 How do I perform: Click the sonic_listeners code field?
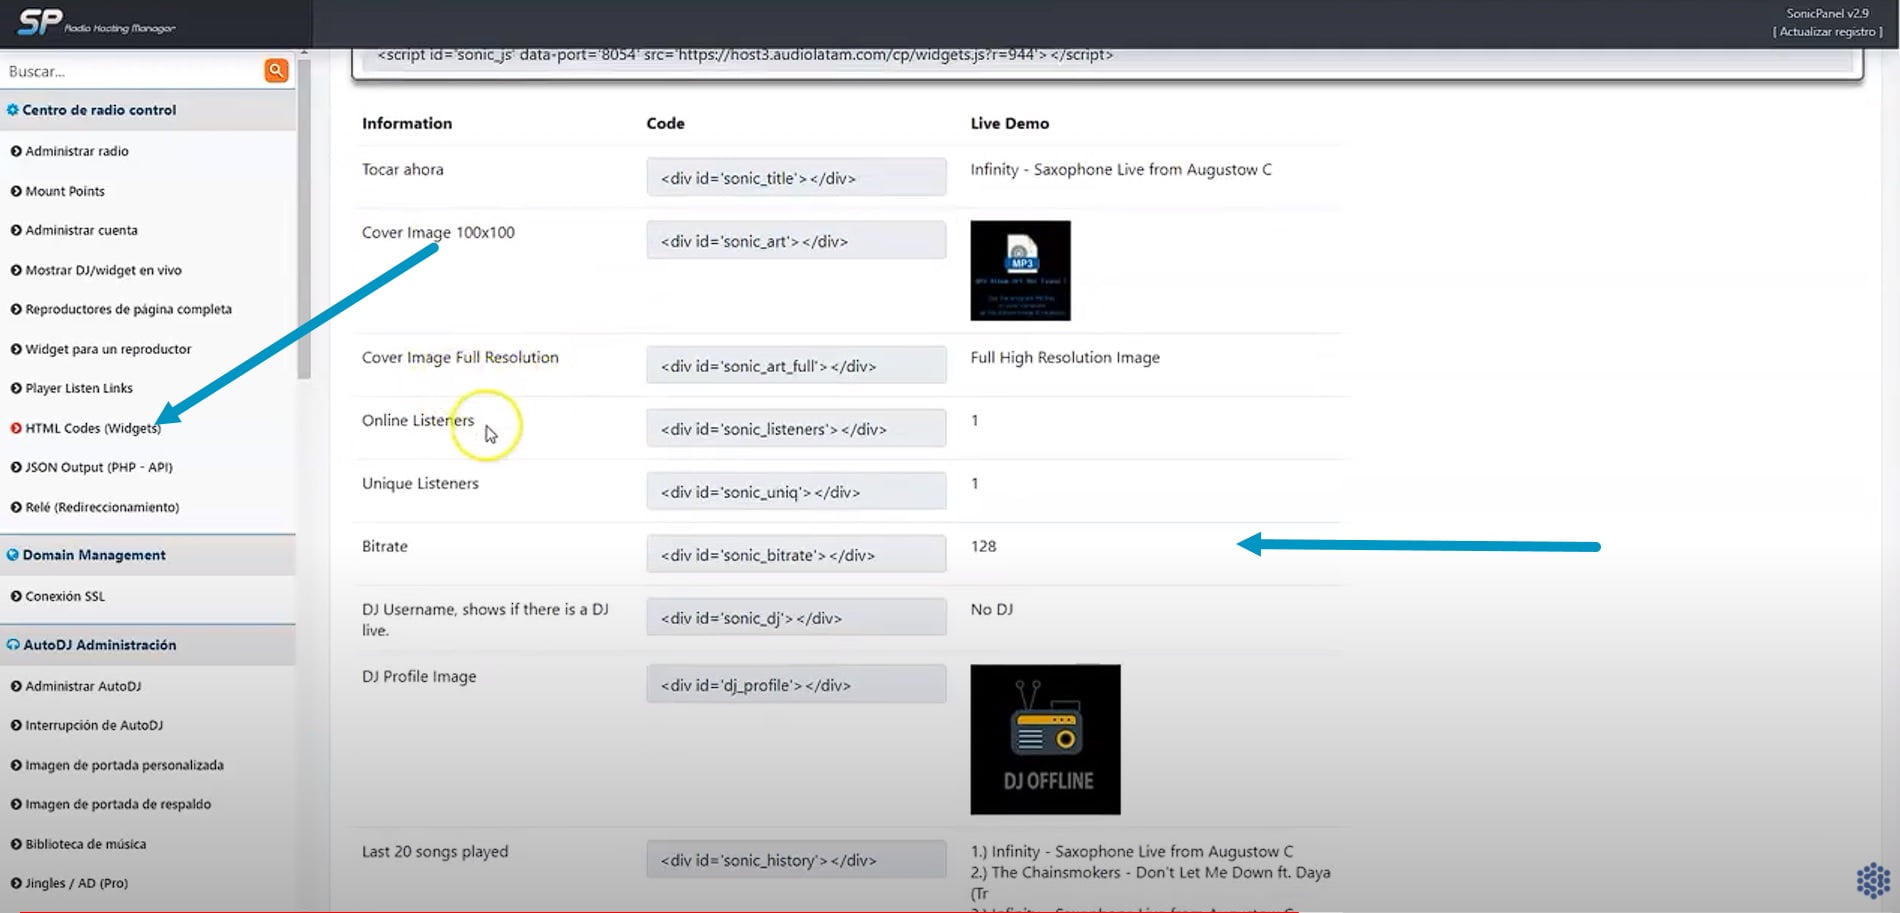[796, 429]
